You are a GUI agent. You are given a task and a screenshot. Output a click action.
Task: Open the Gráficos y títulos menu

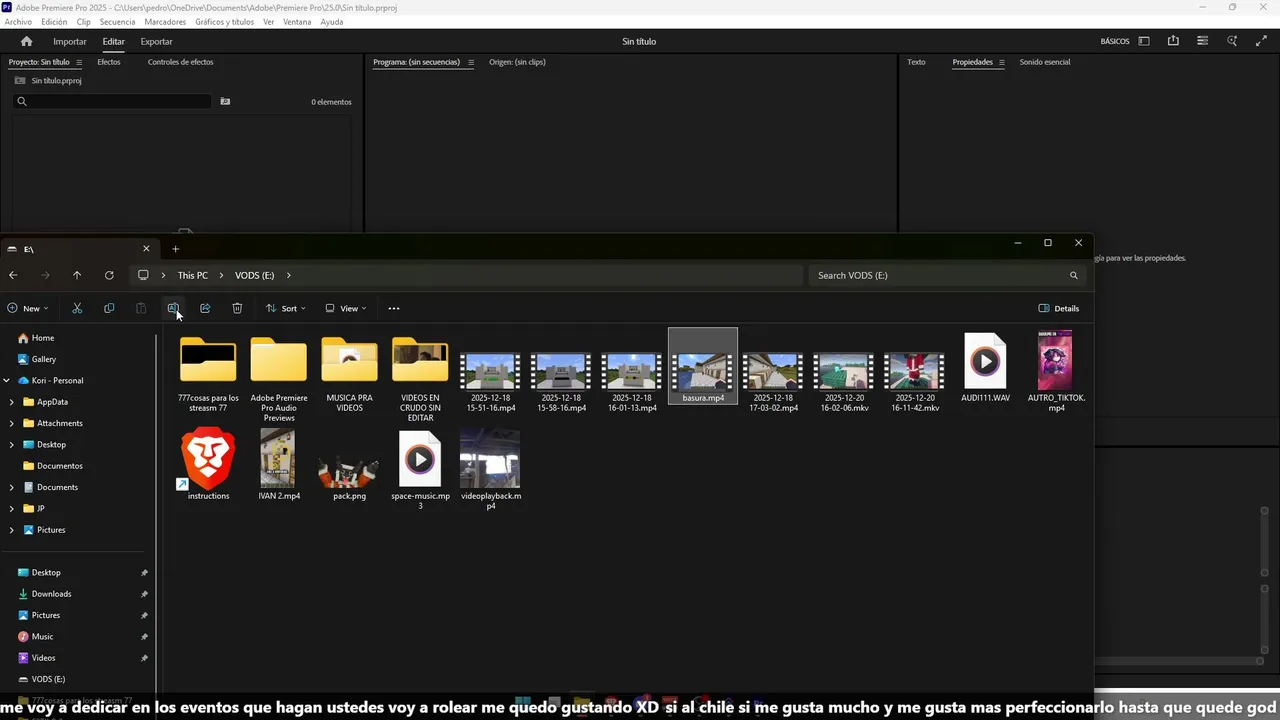click(224, 22)
